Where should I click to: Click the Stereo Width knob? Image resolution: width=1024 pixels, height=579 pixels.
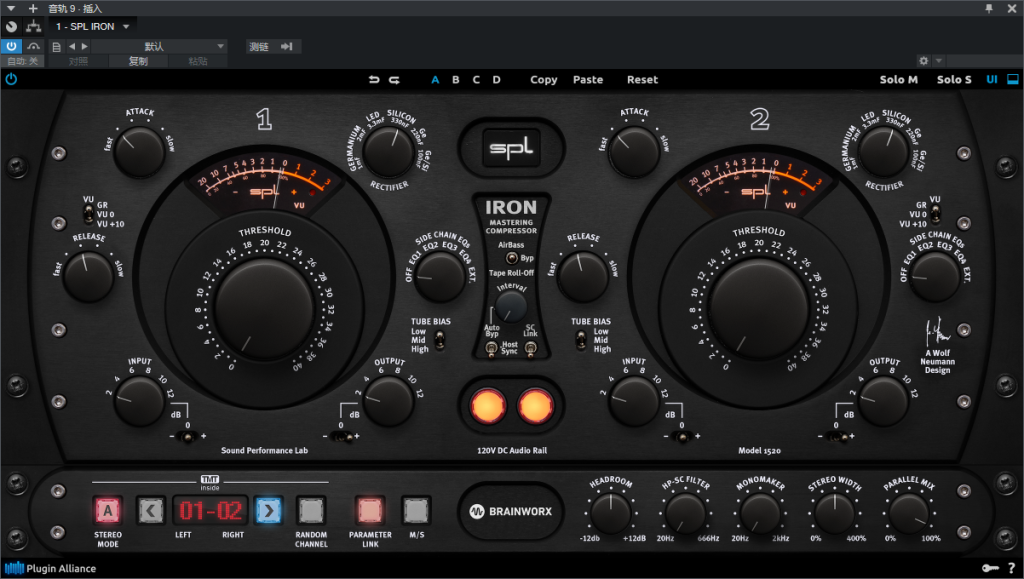tap(835, 513)
